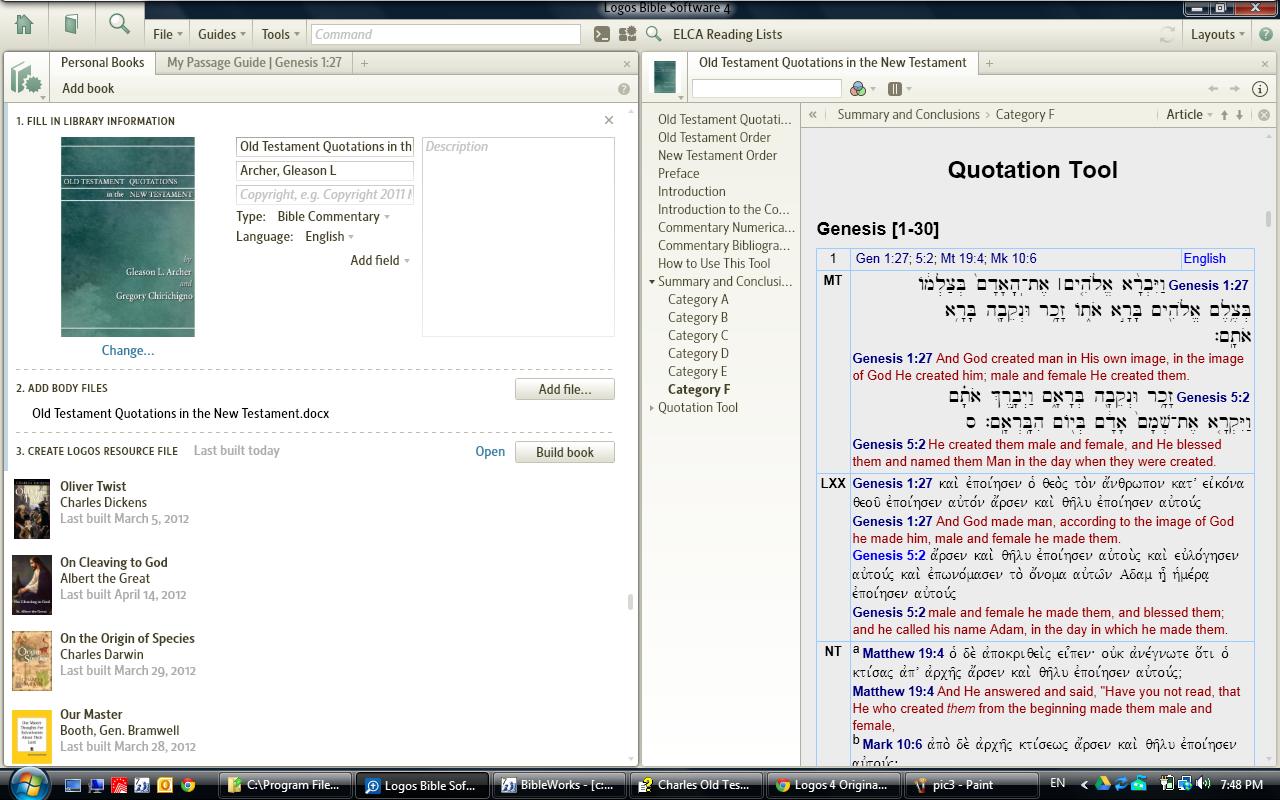Click the Add book link
The width and height of the screenshot is (1280, 800).
[88, 88]
